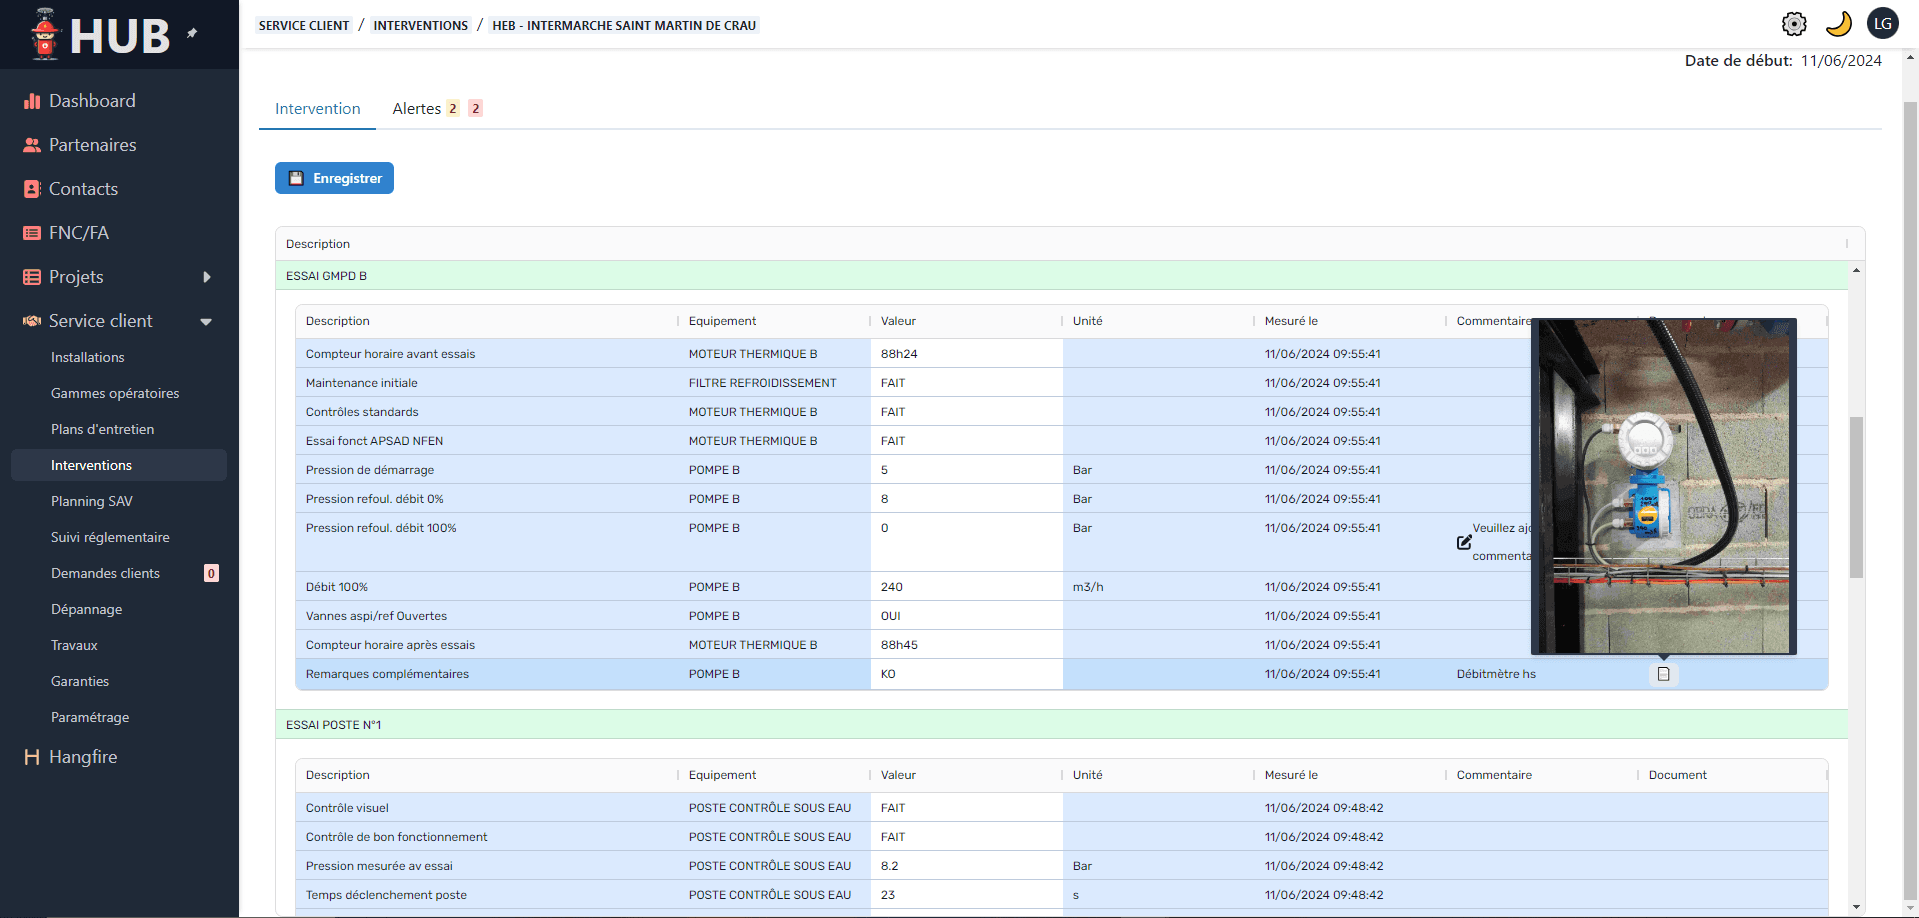The width and height of the screenshot is (1919, 918).
Task: Collapse the ESSAI GMPD B section
Action: pyautogui.click(x=326, y=276)
